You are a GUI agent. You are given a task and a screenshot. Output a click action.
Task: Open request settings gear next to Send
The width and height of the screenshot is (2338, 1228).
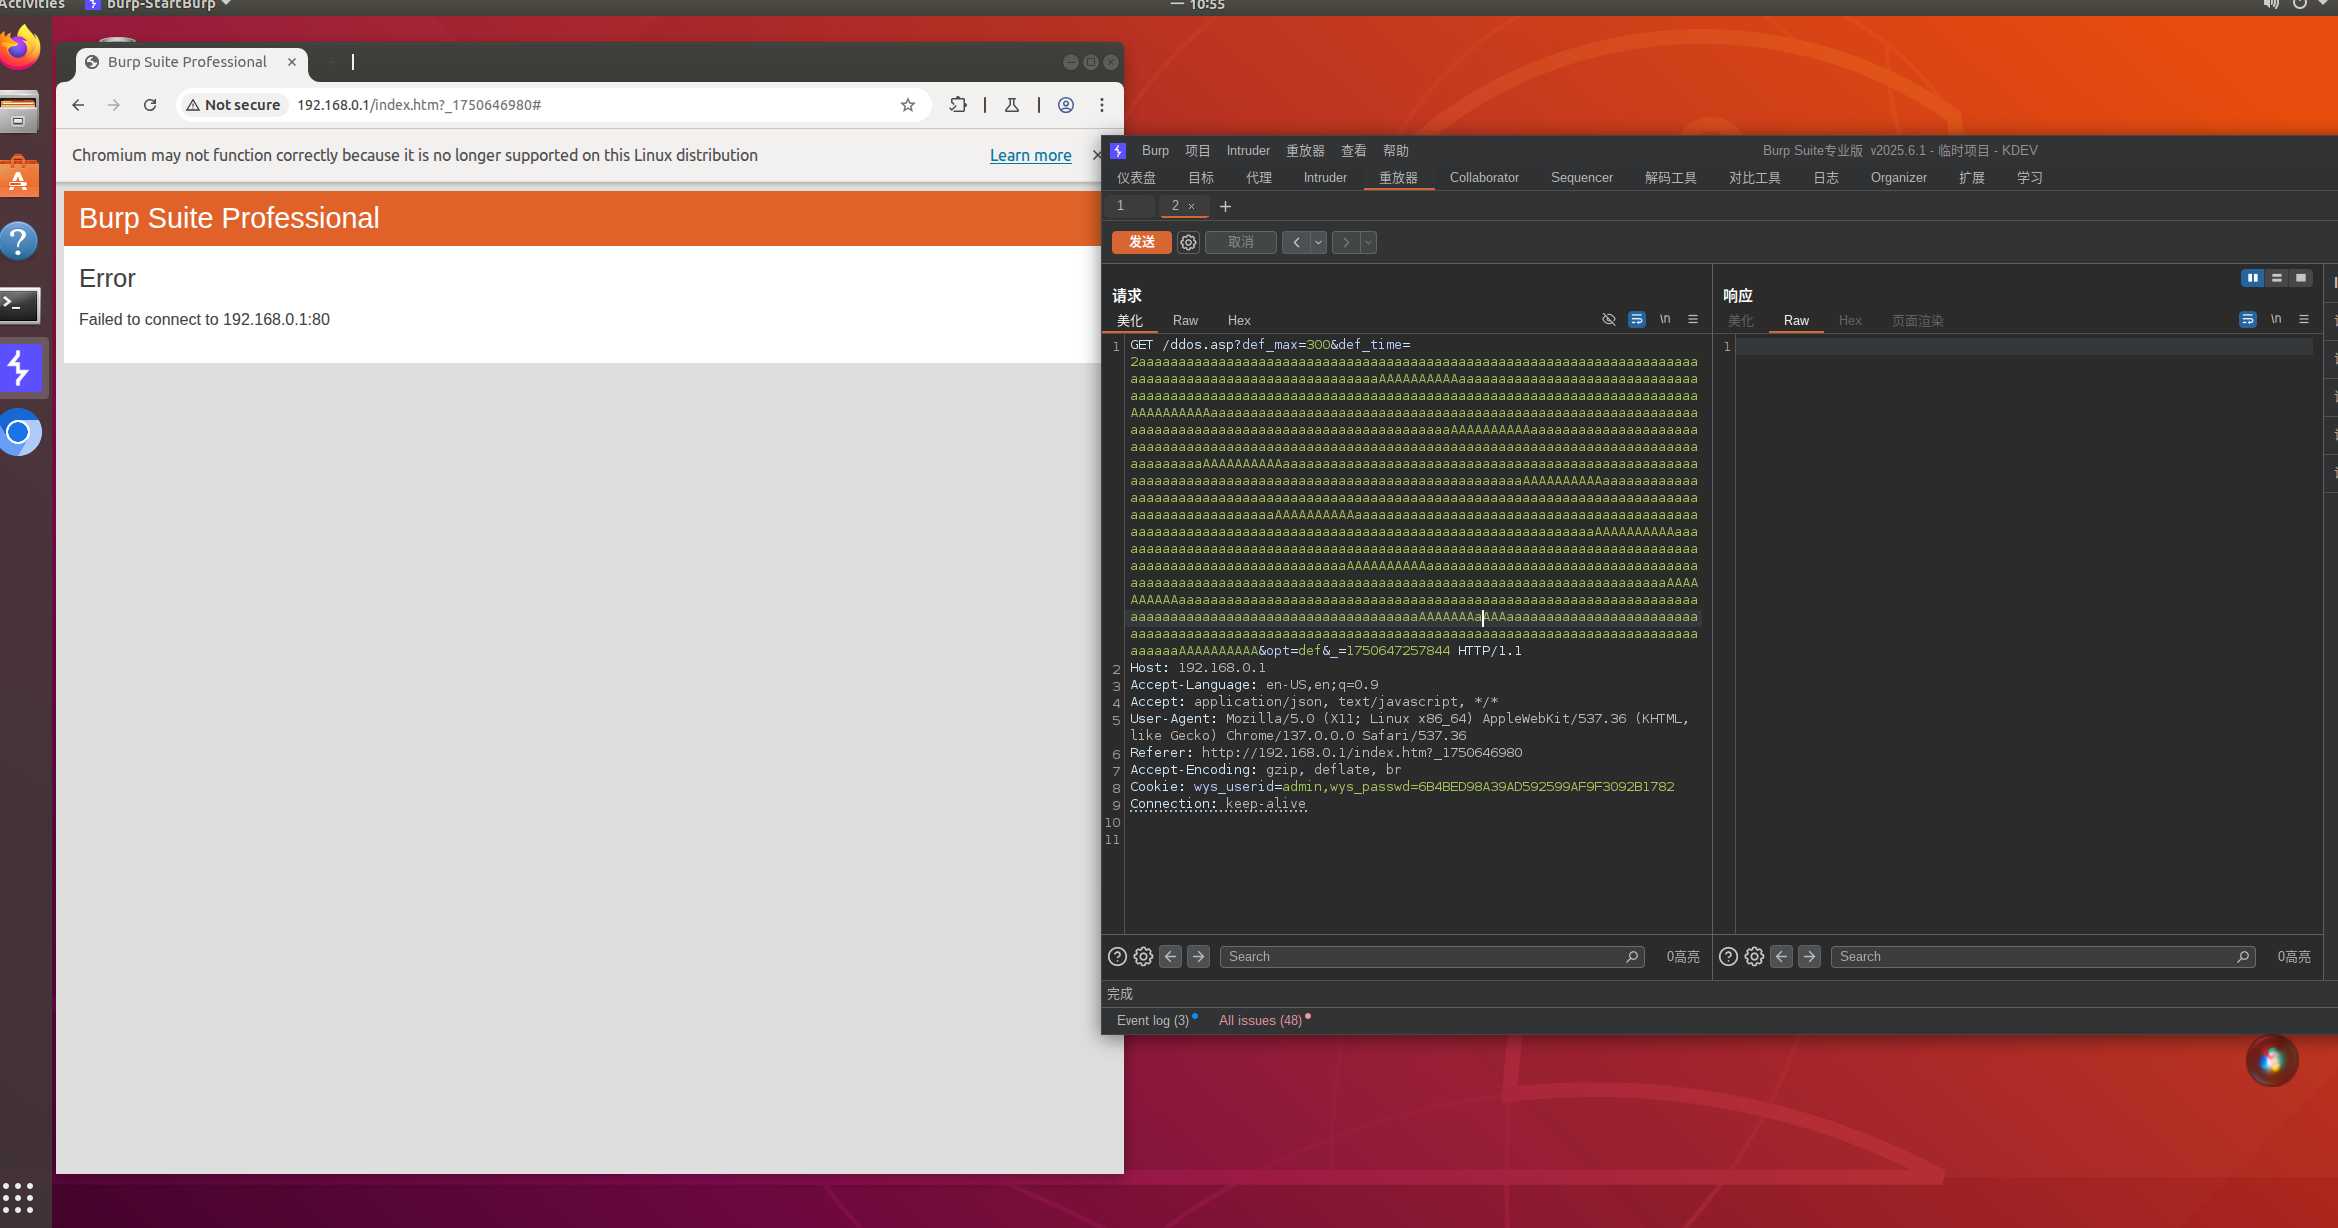click(1188, 242)
